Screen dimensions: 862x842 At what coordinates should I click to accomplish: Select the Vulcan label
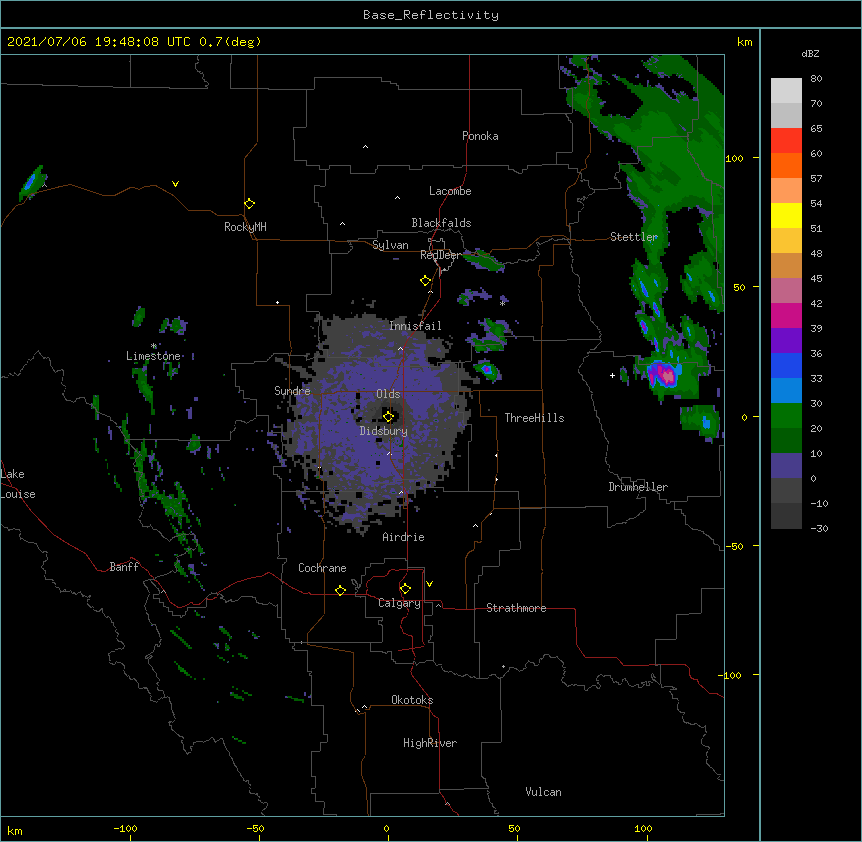point(543,792)
